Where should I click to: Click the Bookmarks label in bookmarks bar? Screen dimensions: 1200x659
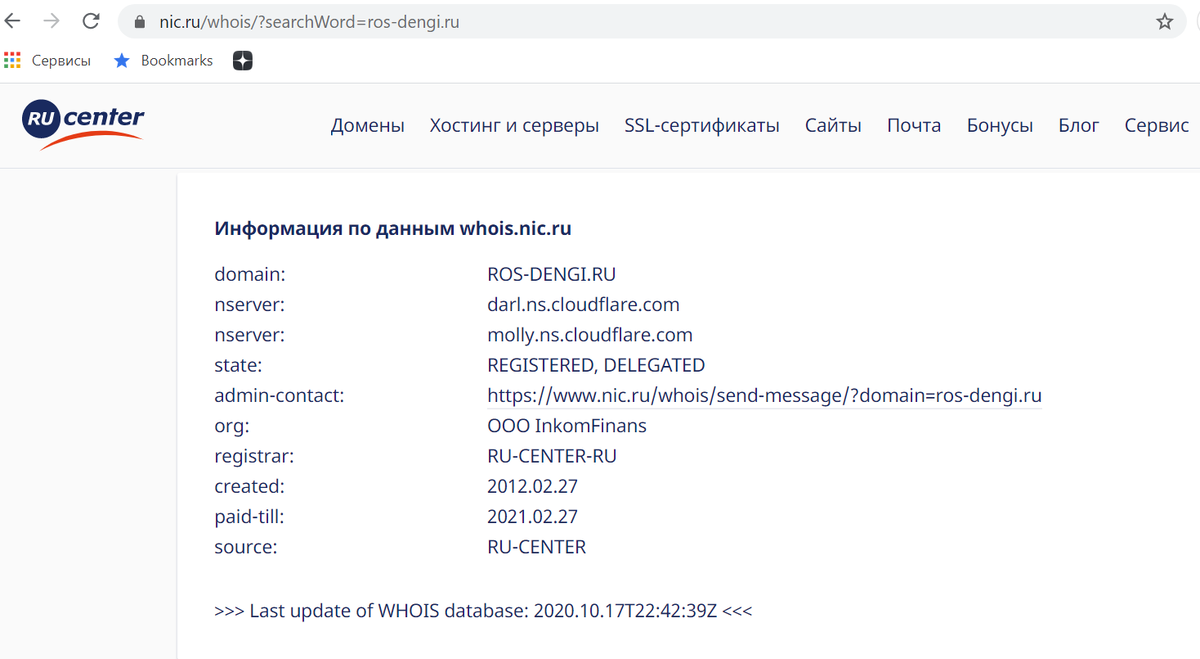click(177, 61)
